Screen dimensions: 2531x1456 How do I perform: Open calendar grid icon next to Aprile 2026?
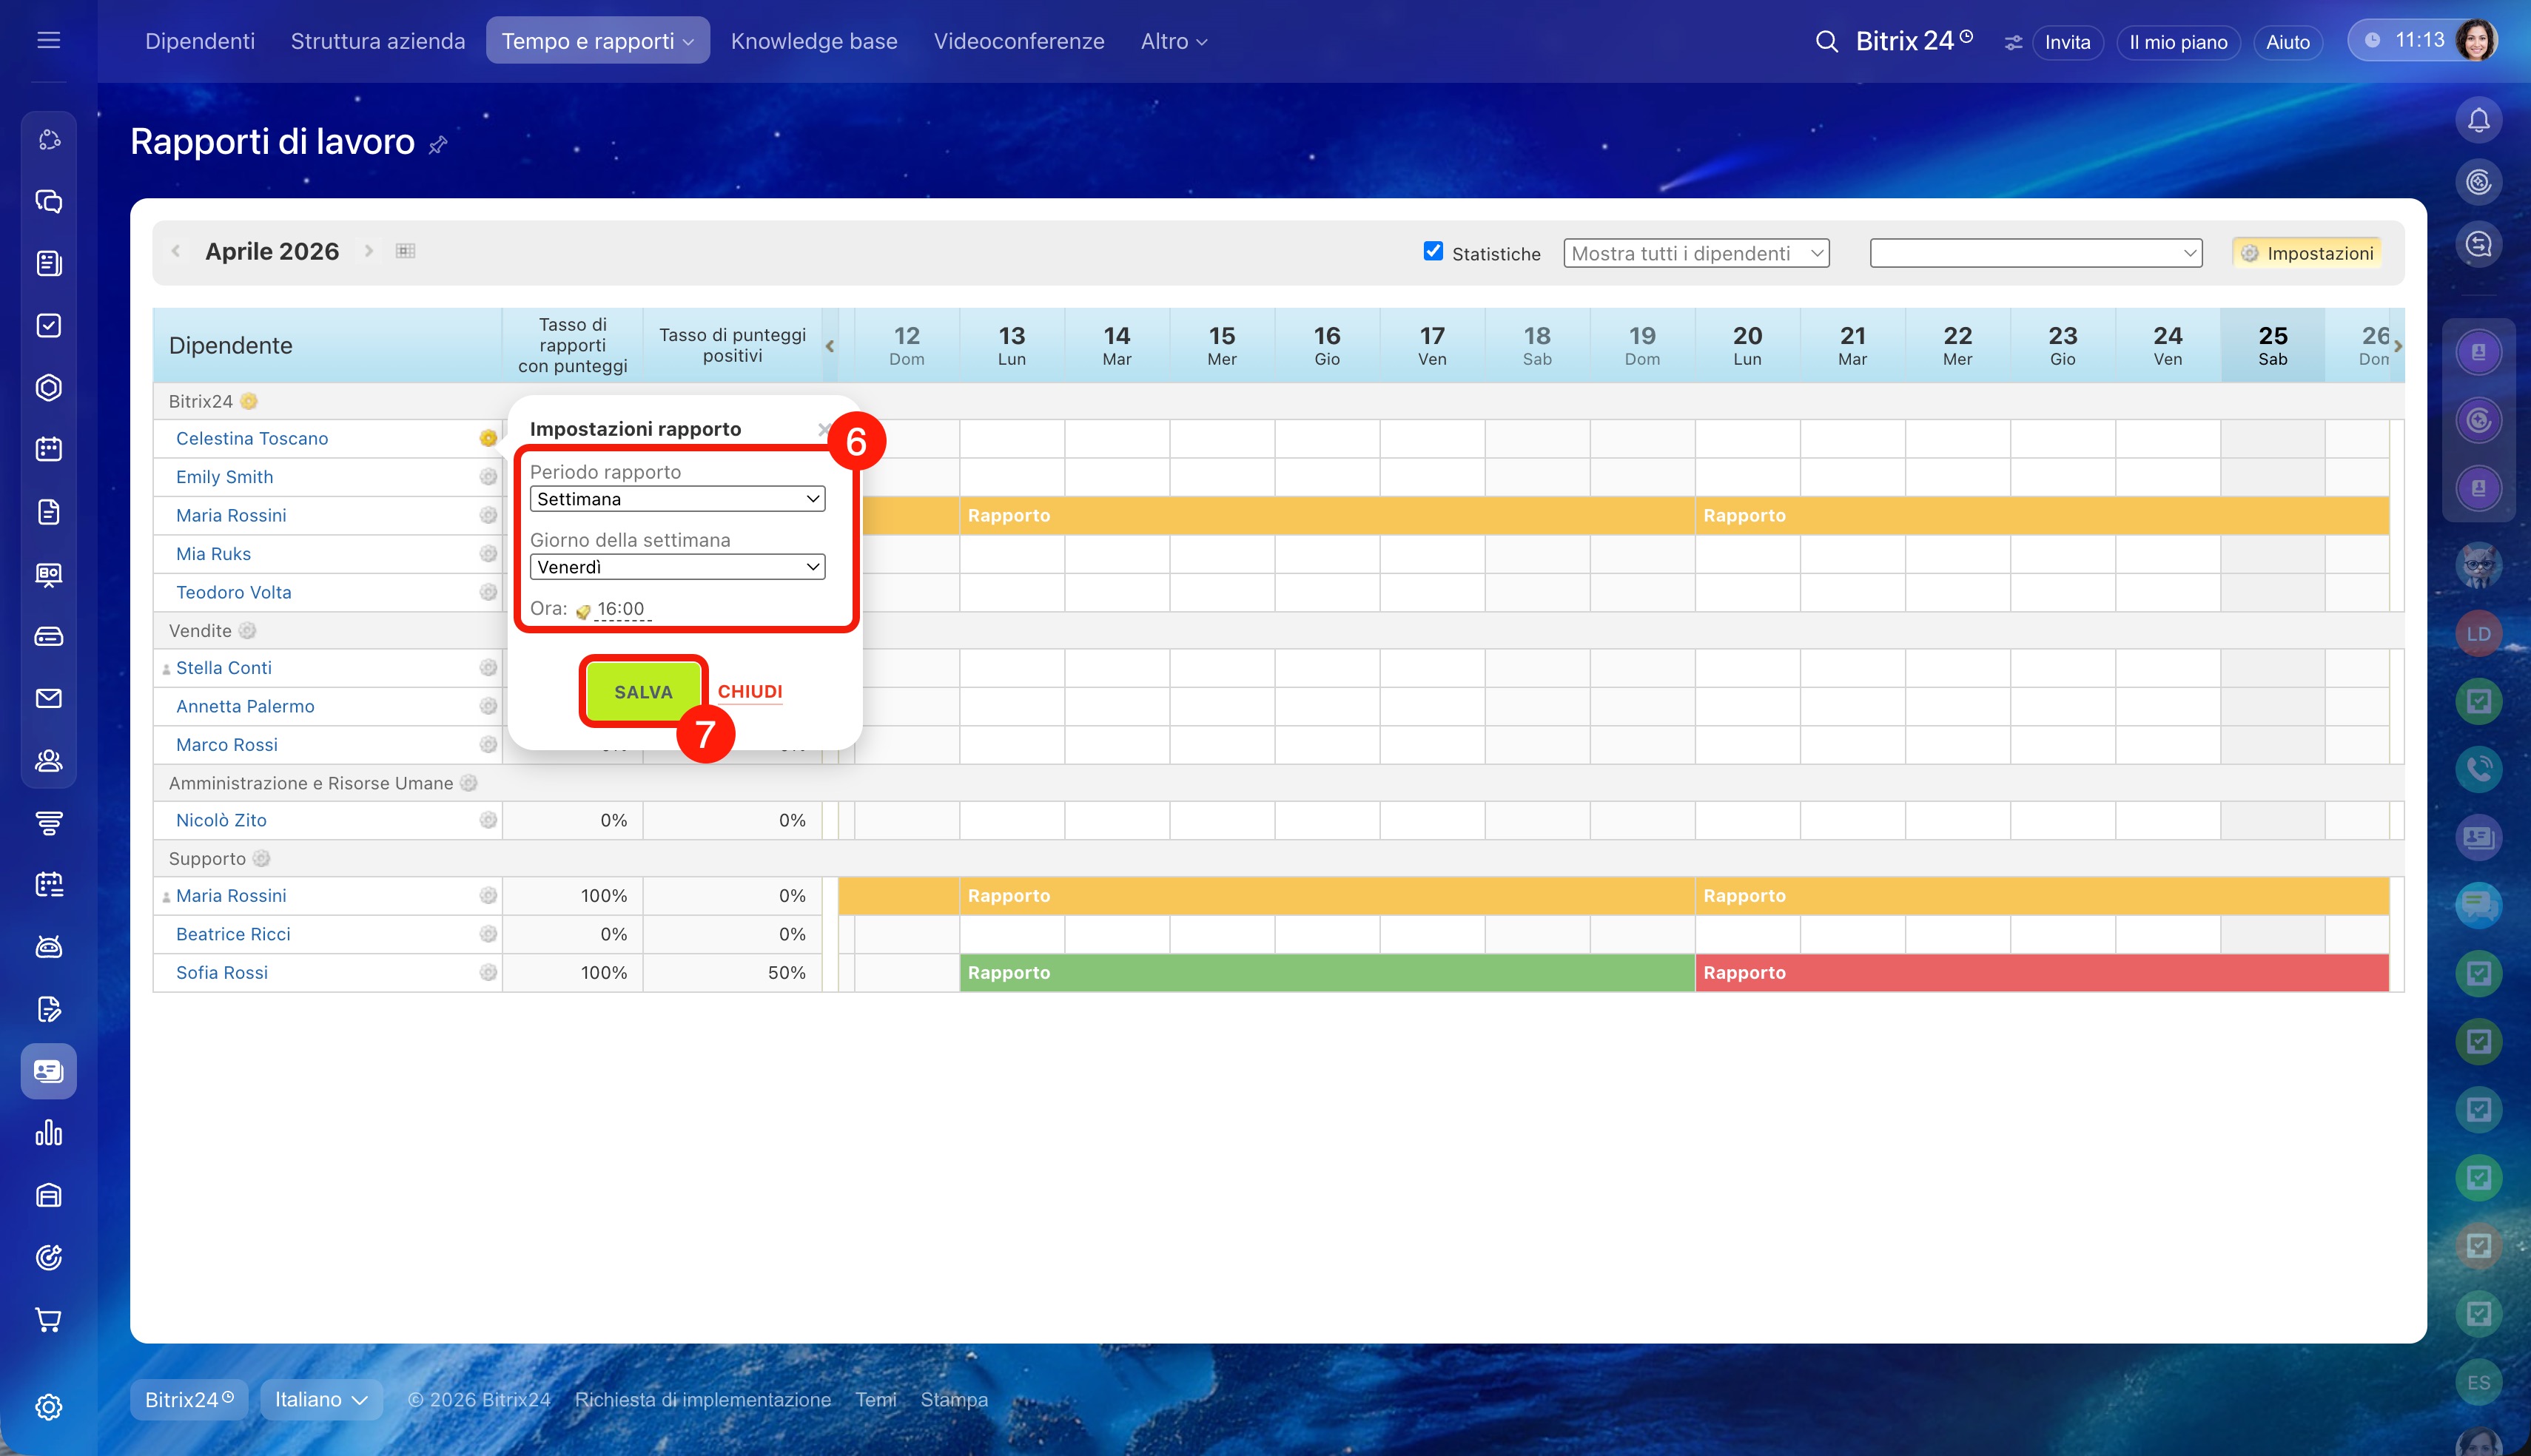(x=405, y=251)
